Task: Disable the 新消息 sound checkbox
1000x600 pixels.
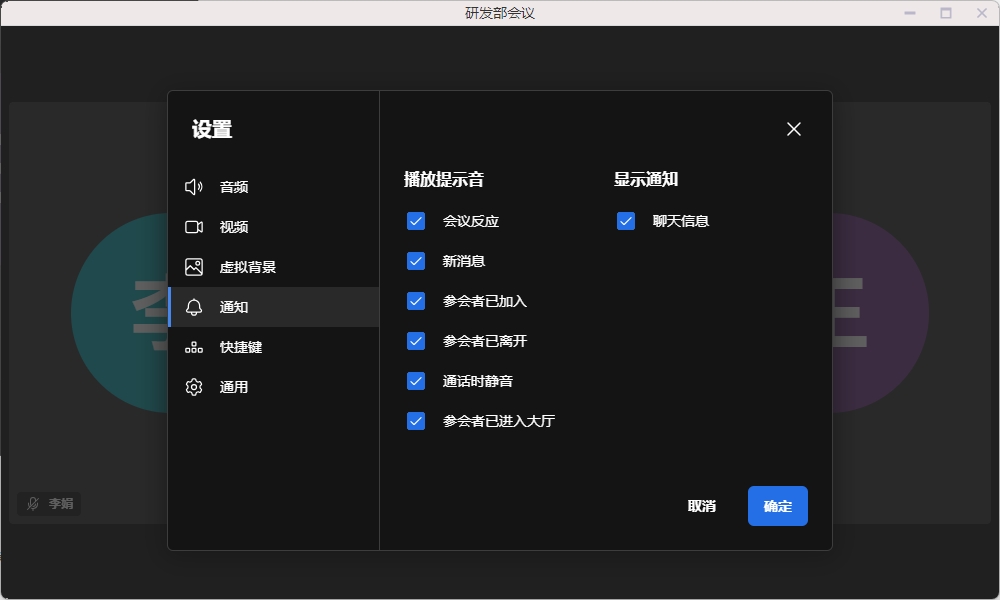Action: coord(416,261)
